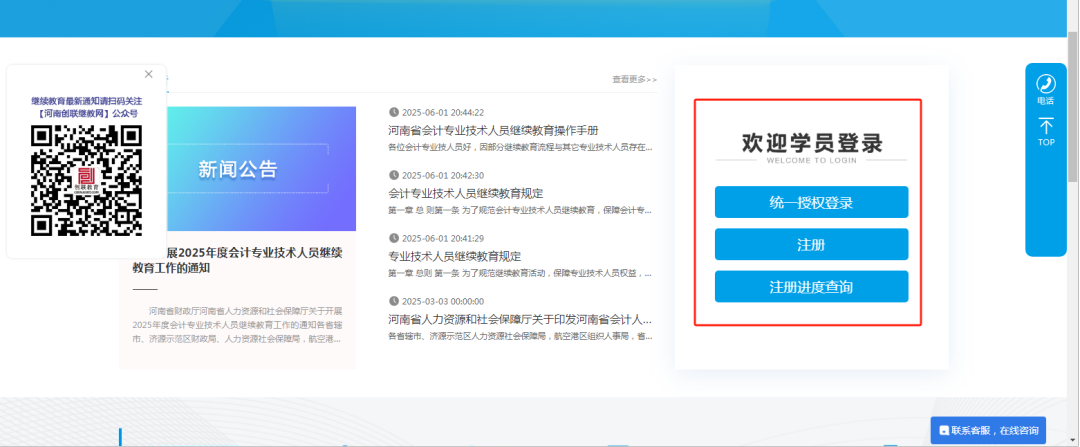
Task: Click the clock icon beside 2025-03-03 00:00:00
Action: [x=393, y=301]
